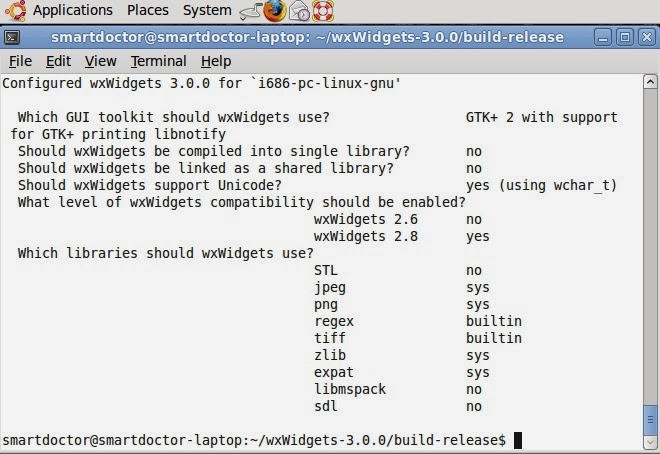Click the 'sdl' library entry
Viewport: 660px width, 454px height.
[x=325, y=406]
